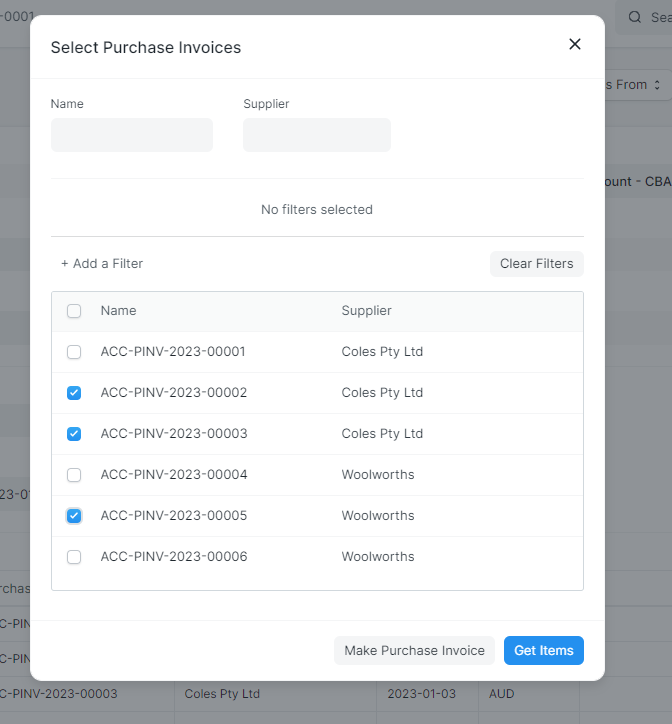The image size is (672, 724).
Task: Click the Supplier filter input field
Action: (x=317, y=135)
